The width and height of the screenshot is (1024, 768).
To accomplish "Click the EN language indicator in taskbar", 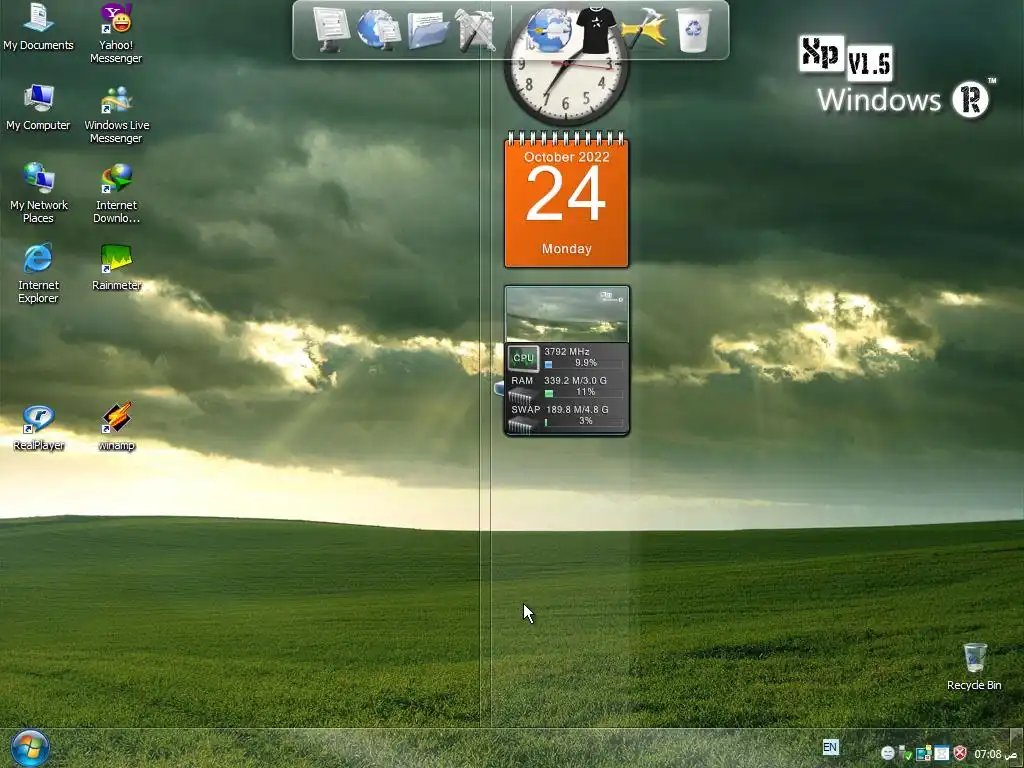I will click(830, 747).
